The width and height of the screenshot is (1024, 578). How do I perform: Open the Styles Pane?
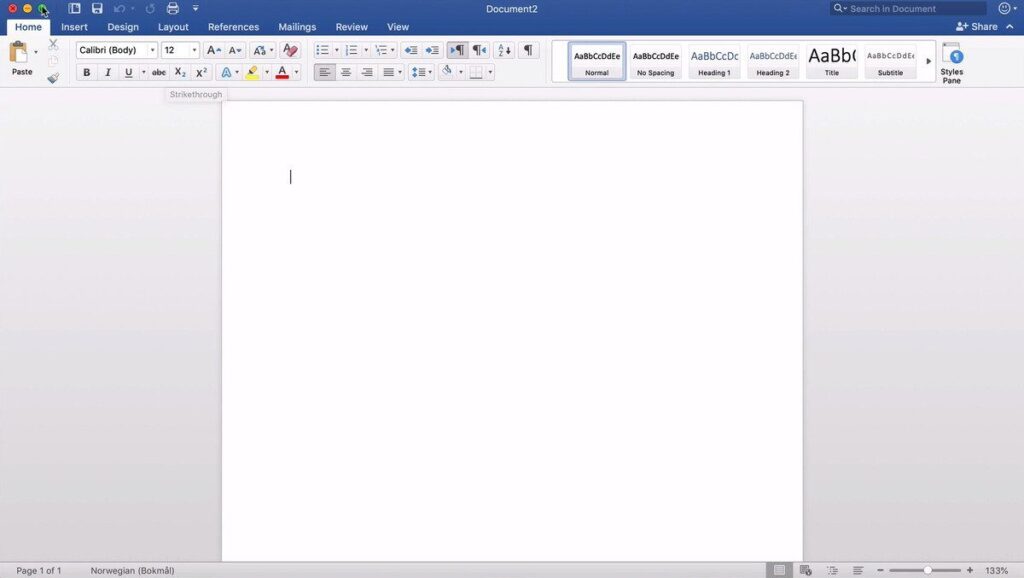coord(951,62)
